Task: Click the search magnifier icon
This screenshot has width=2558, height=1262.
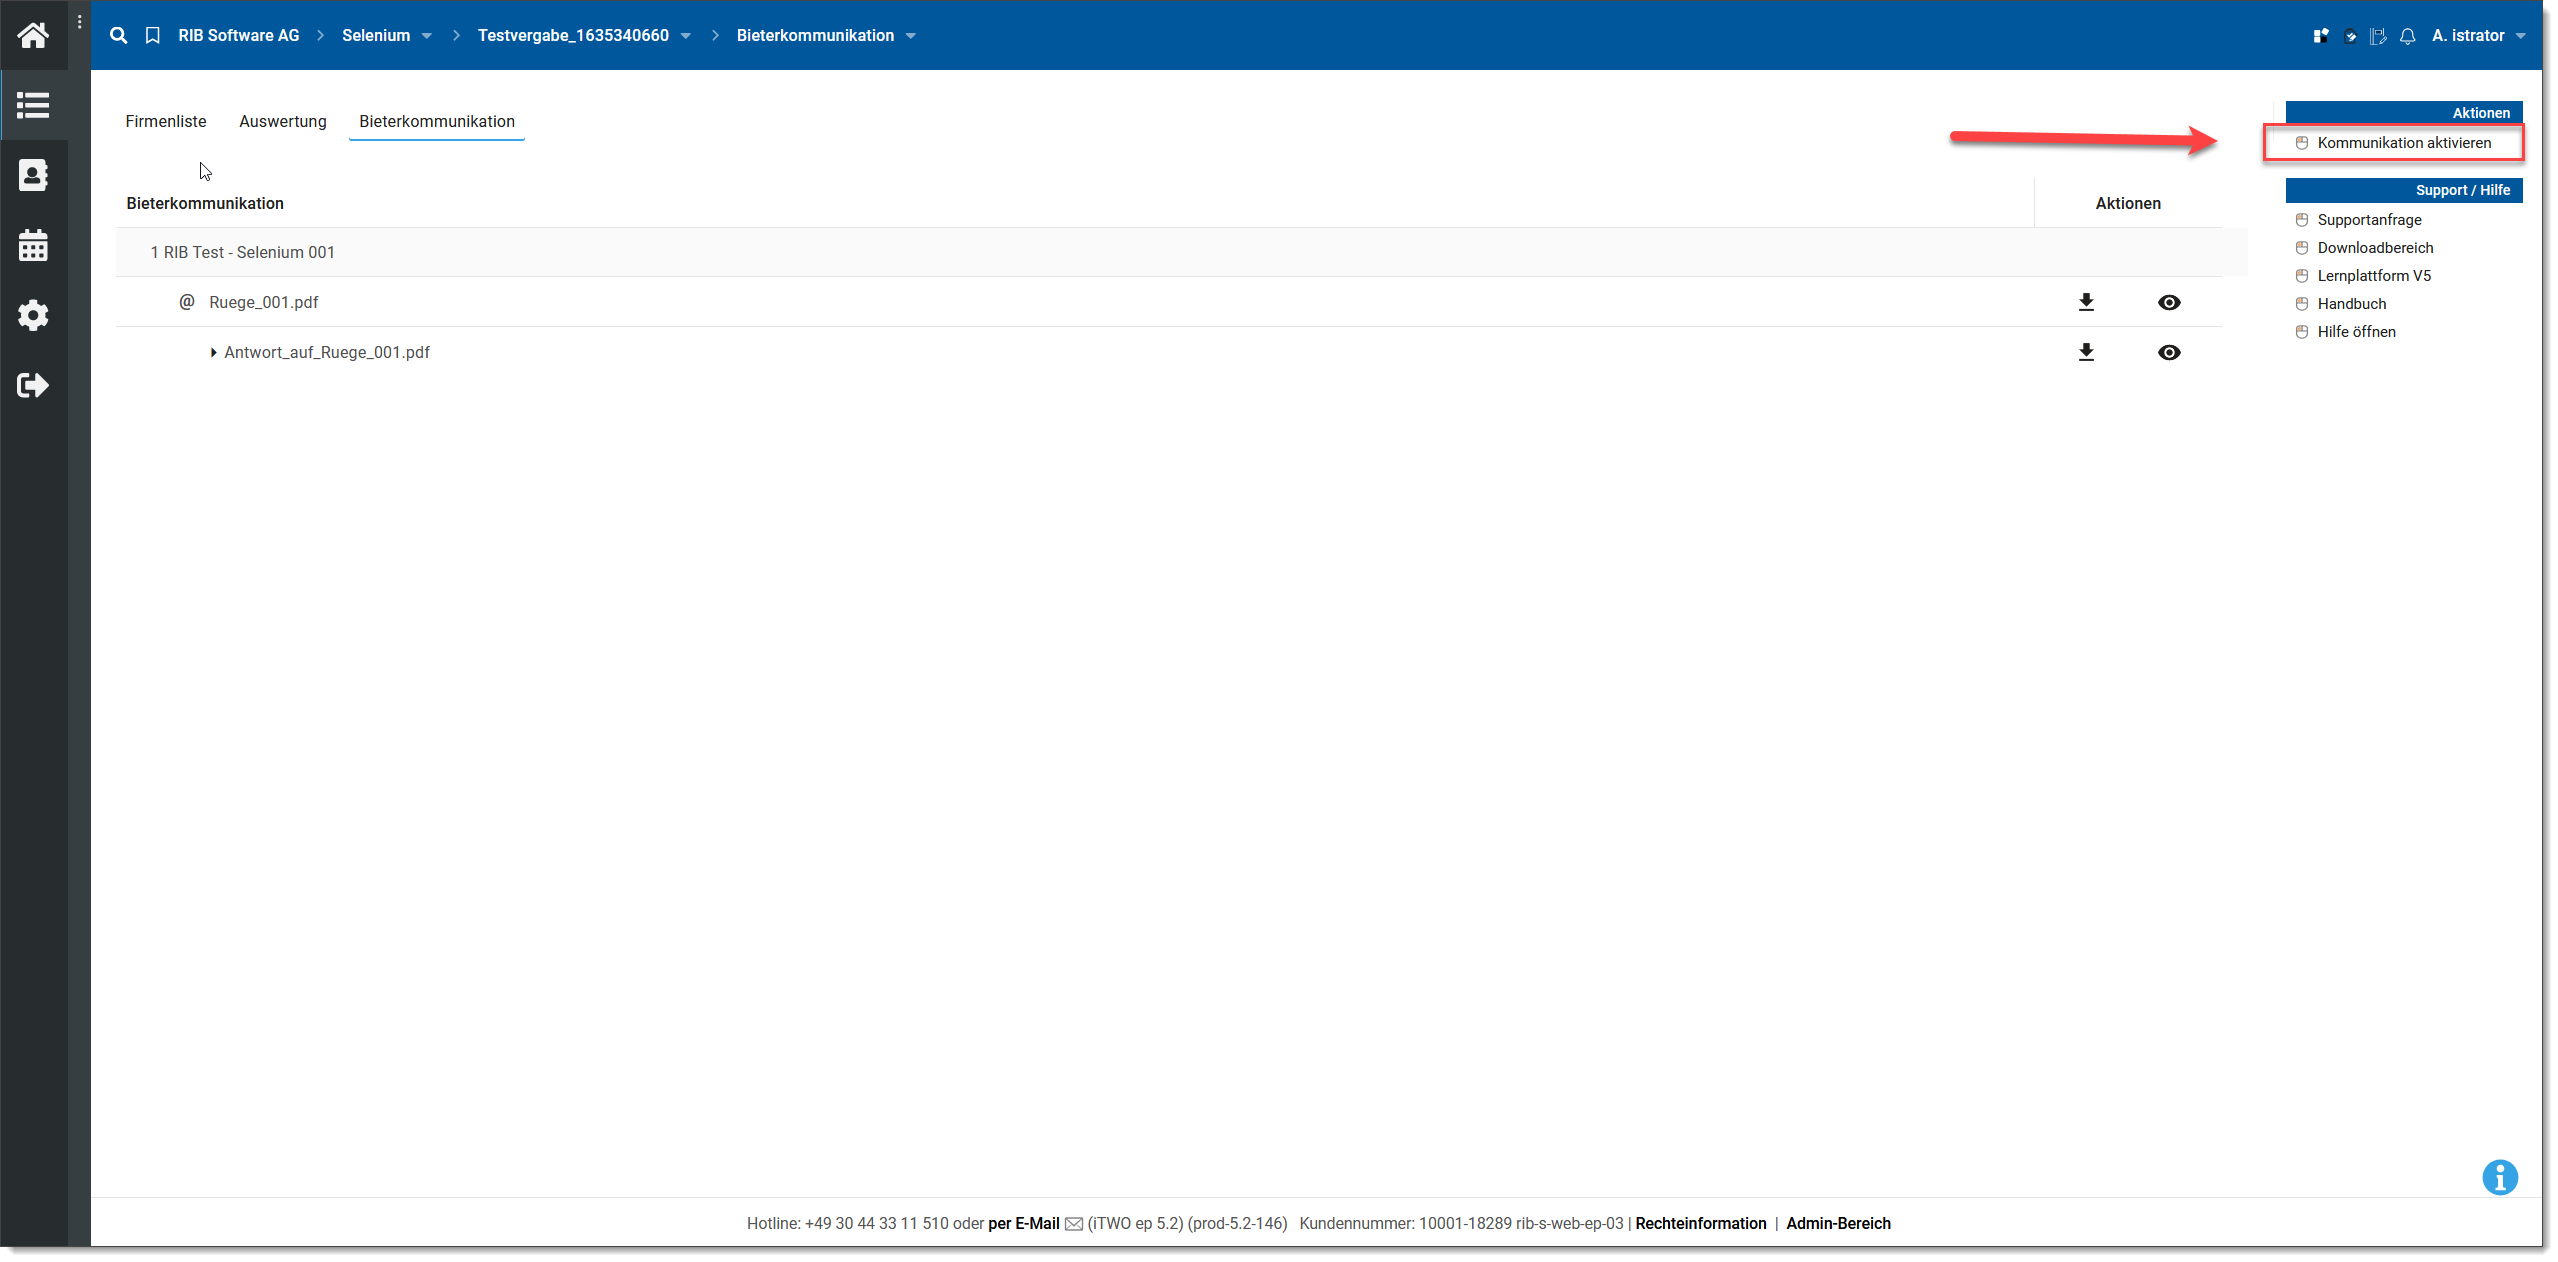Action: tap(118, 36)
